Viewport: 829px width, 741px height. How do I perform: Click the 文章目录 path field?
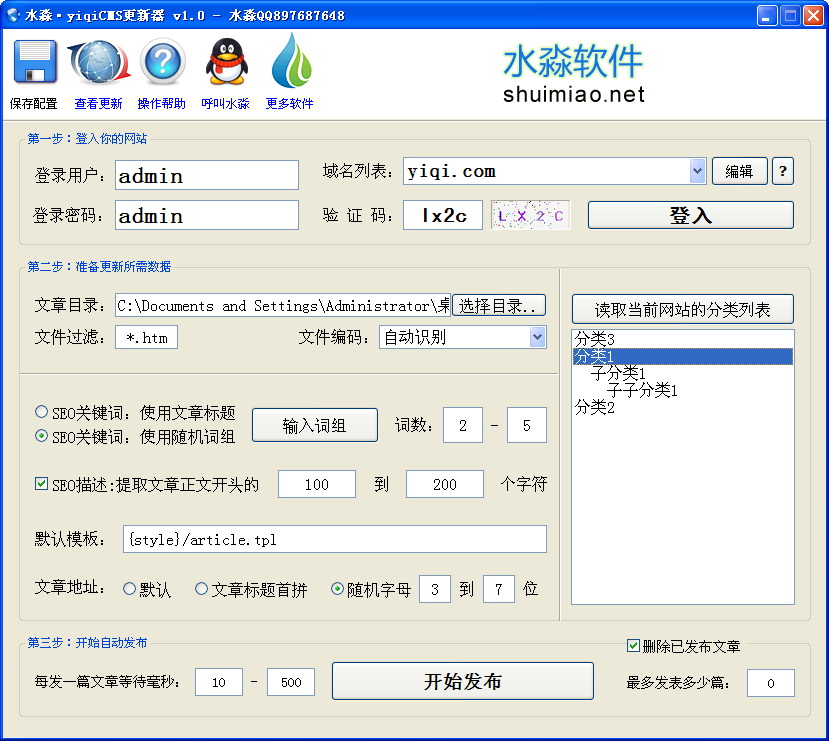(x=283, y=305)
